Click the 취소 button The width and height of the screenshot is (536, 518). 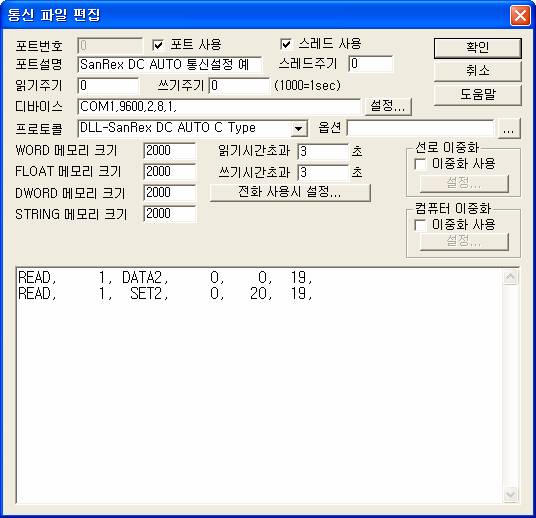coord(478,71)
